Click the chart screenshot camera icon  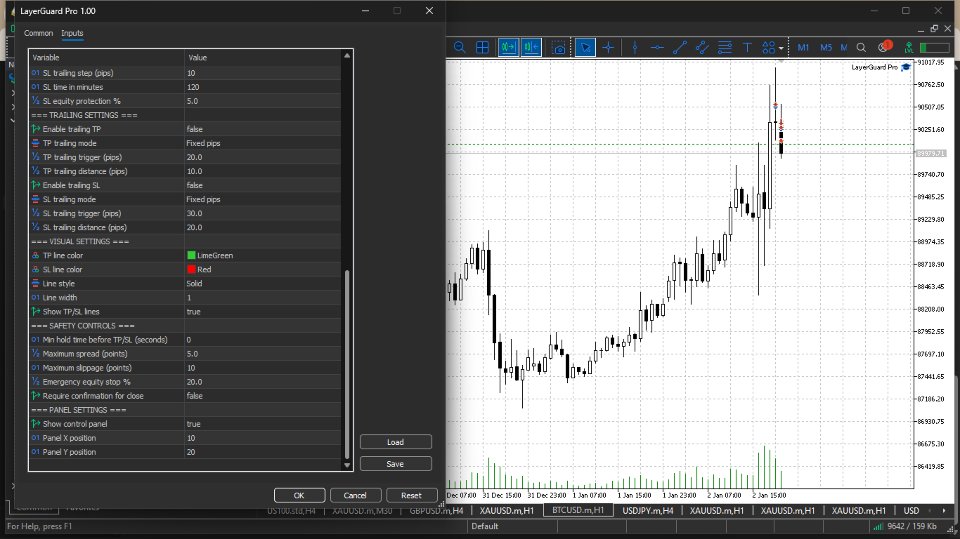pos(558,48)
